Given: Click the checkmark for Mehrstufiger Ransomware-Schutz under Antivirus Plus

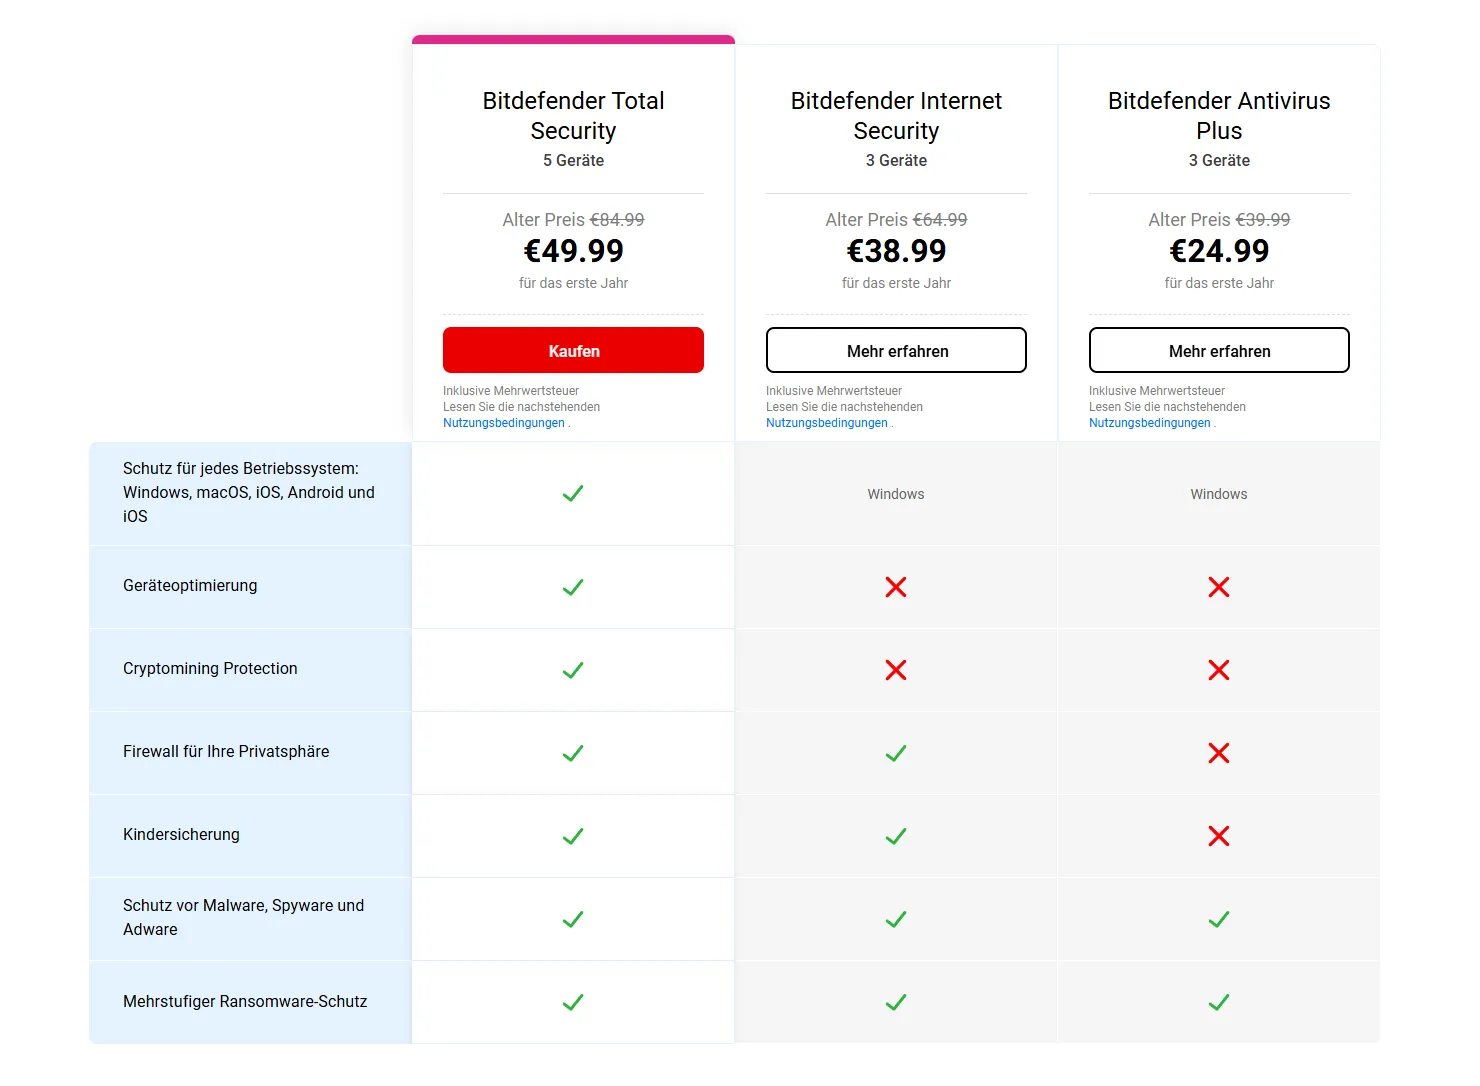Looking at the screenshot, I should point(1219,1002).
